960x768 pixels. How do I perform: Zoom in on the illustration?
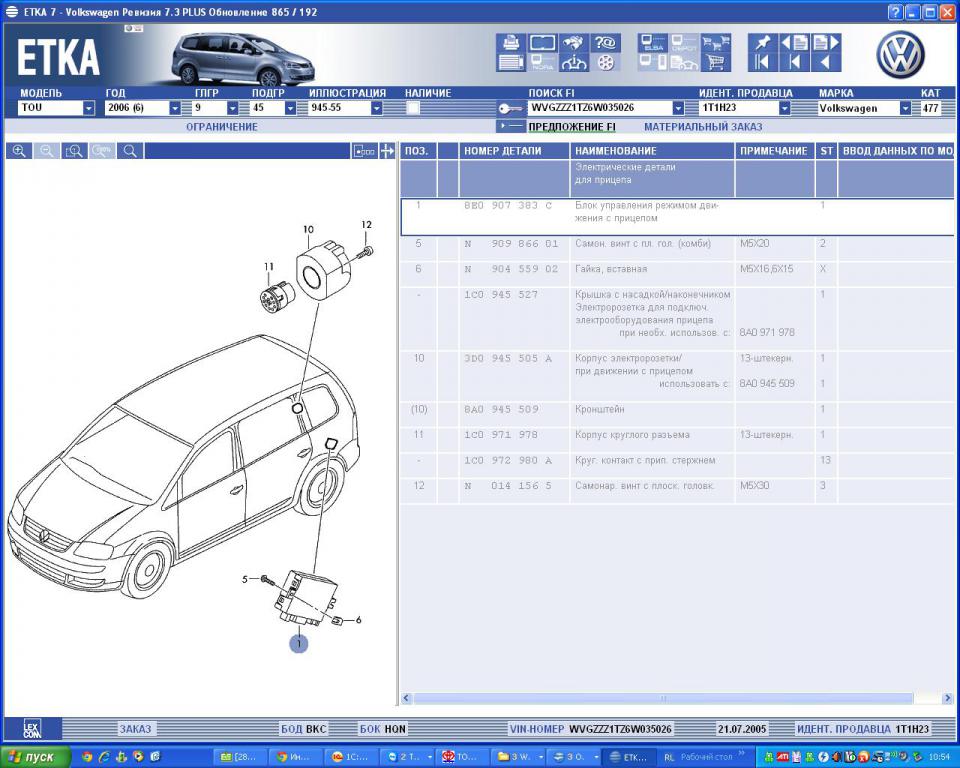pos(19,151)
